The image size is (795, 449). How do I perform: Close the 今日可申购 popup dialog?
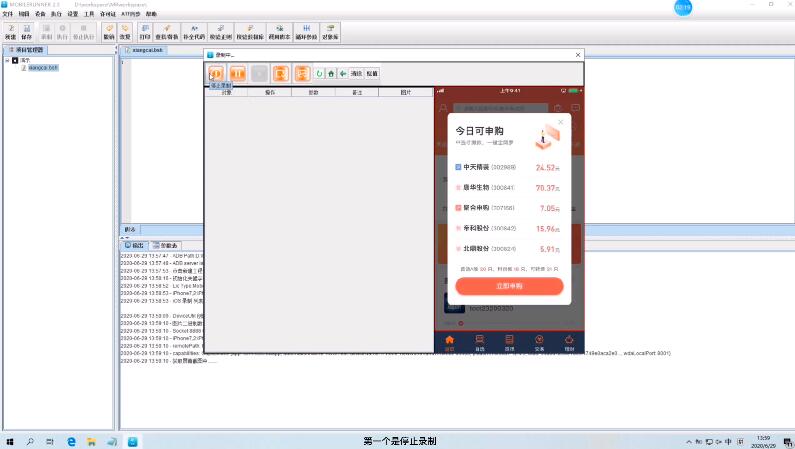click(560, 122)
